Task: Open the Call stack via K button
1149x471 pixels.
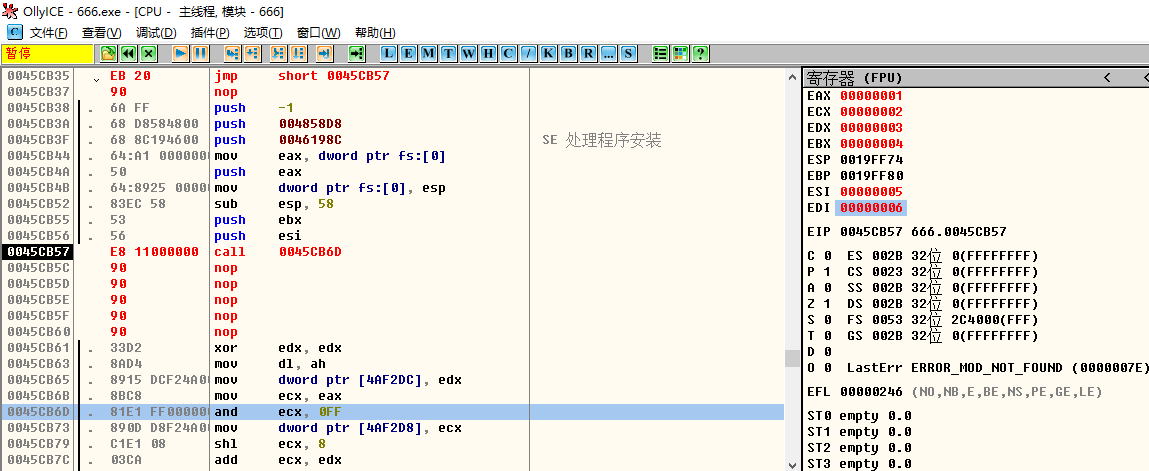Action: 549,53
